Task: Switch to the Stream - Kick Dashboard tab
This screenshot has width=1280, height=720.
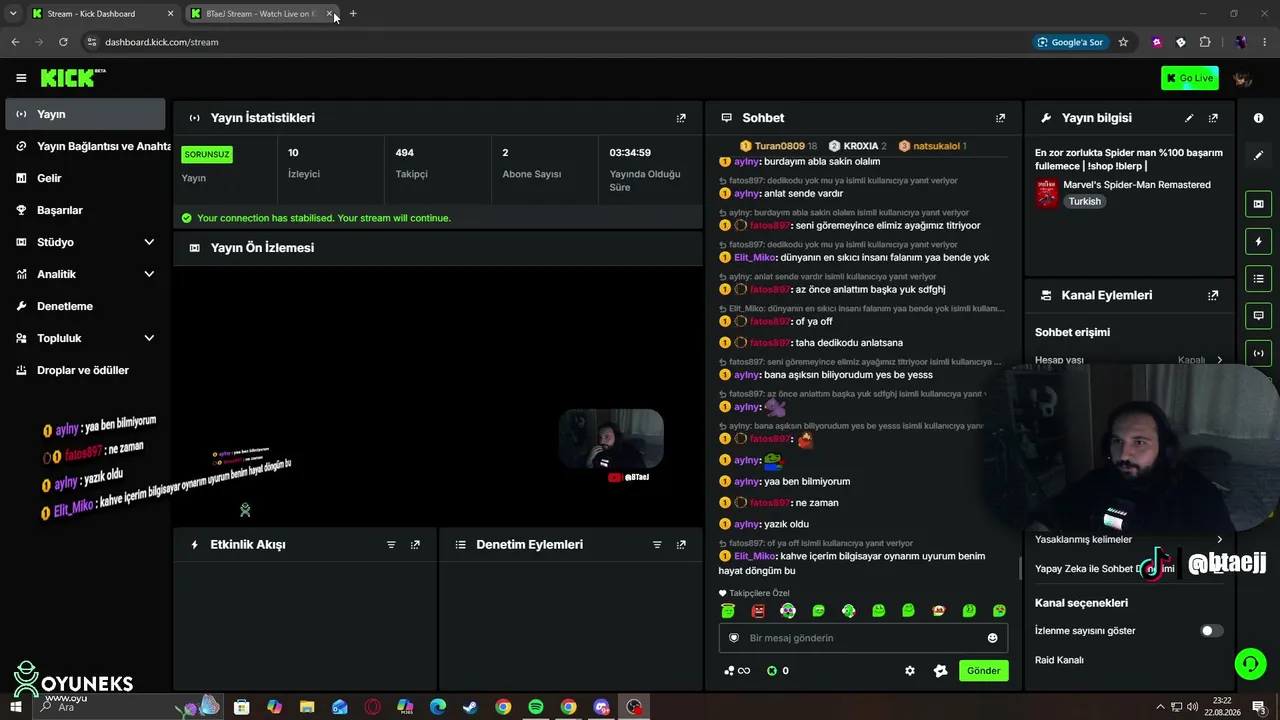Action: pyautogui.click(x=102, y=14)
